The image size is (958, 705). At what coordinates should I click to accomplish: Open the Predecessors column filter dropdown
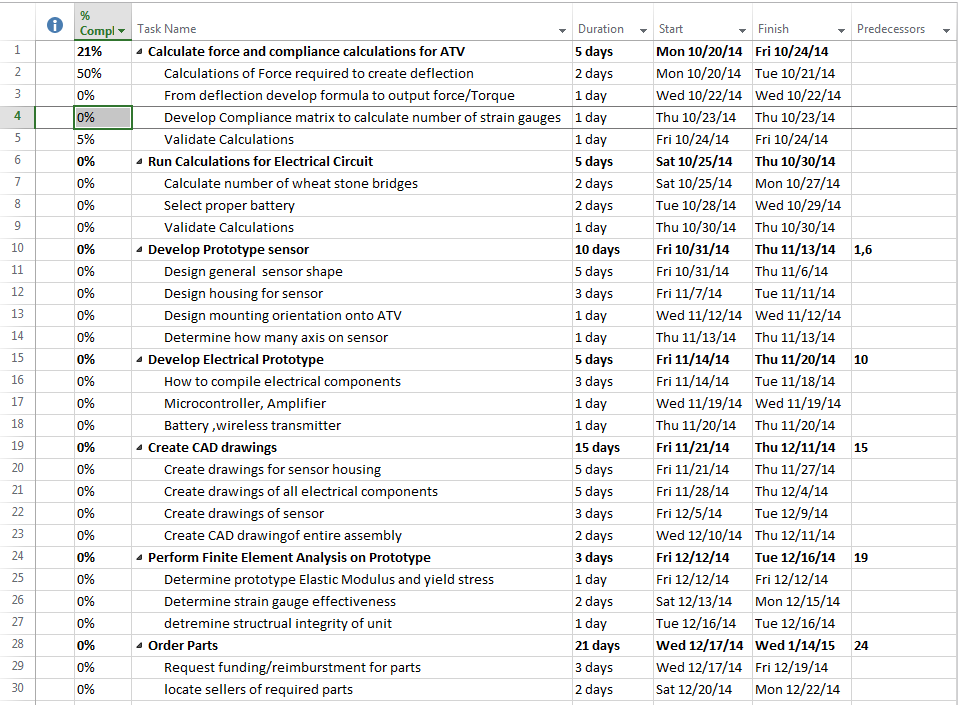946,30
